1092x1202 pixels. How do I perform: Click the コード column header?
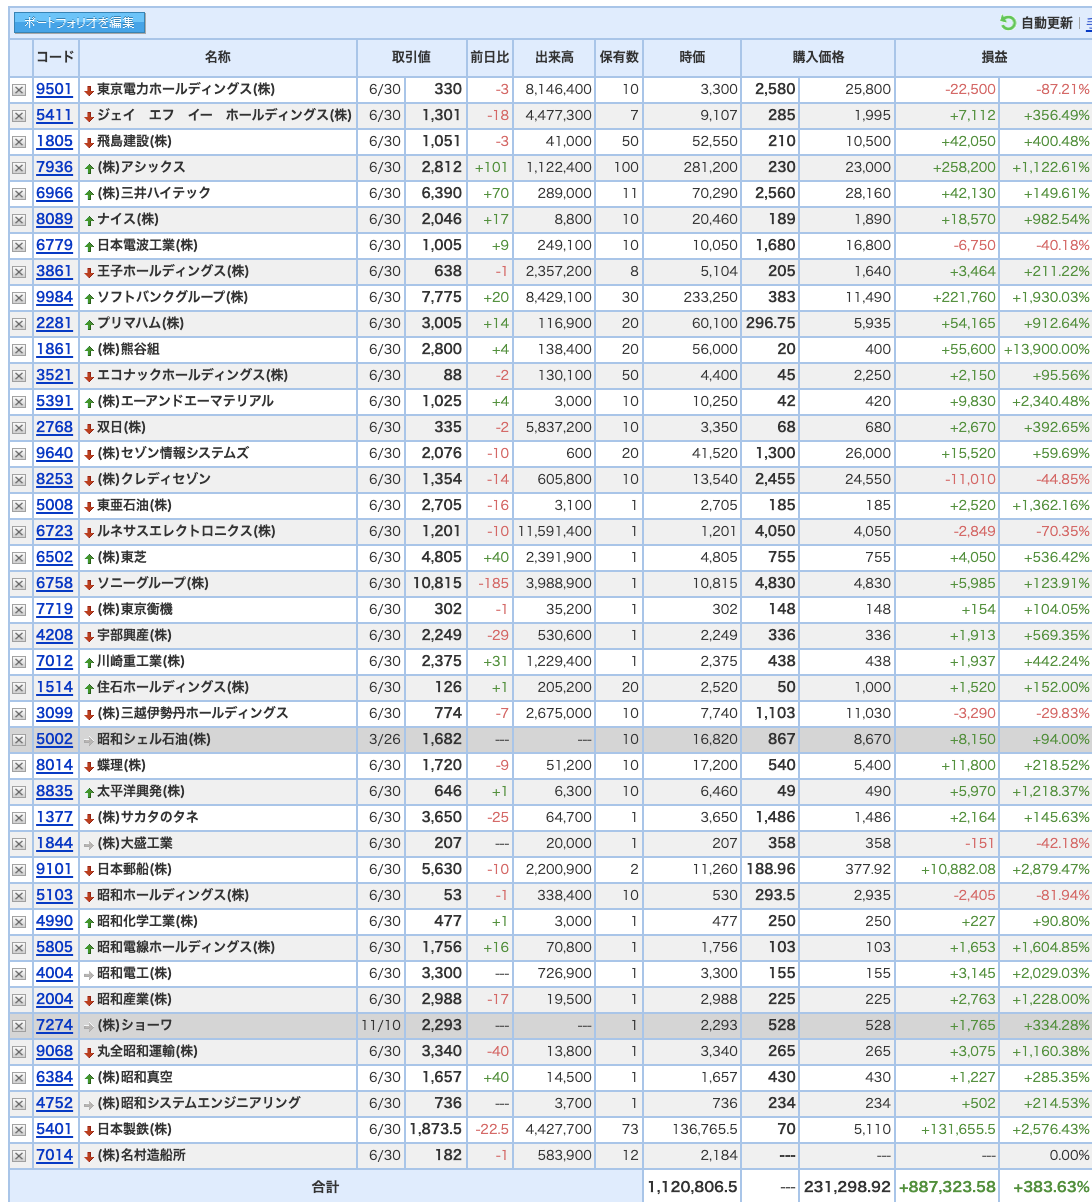pyautogui.click(x=55, y=57)
